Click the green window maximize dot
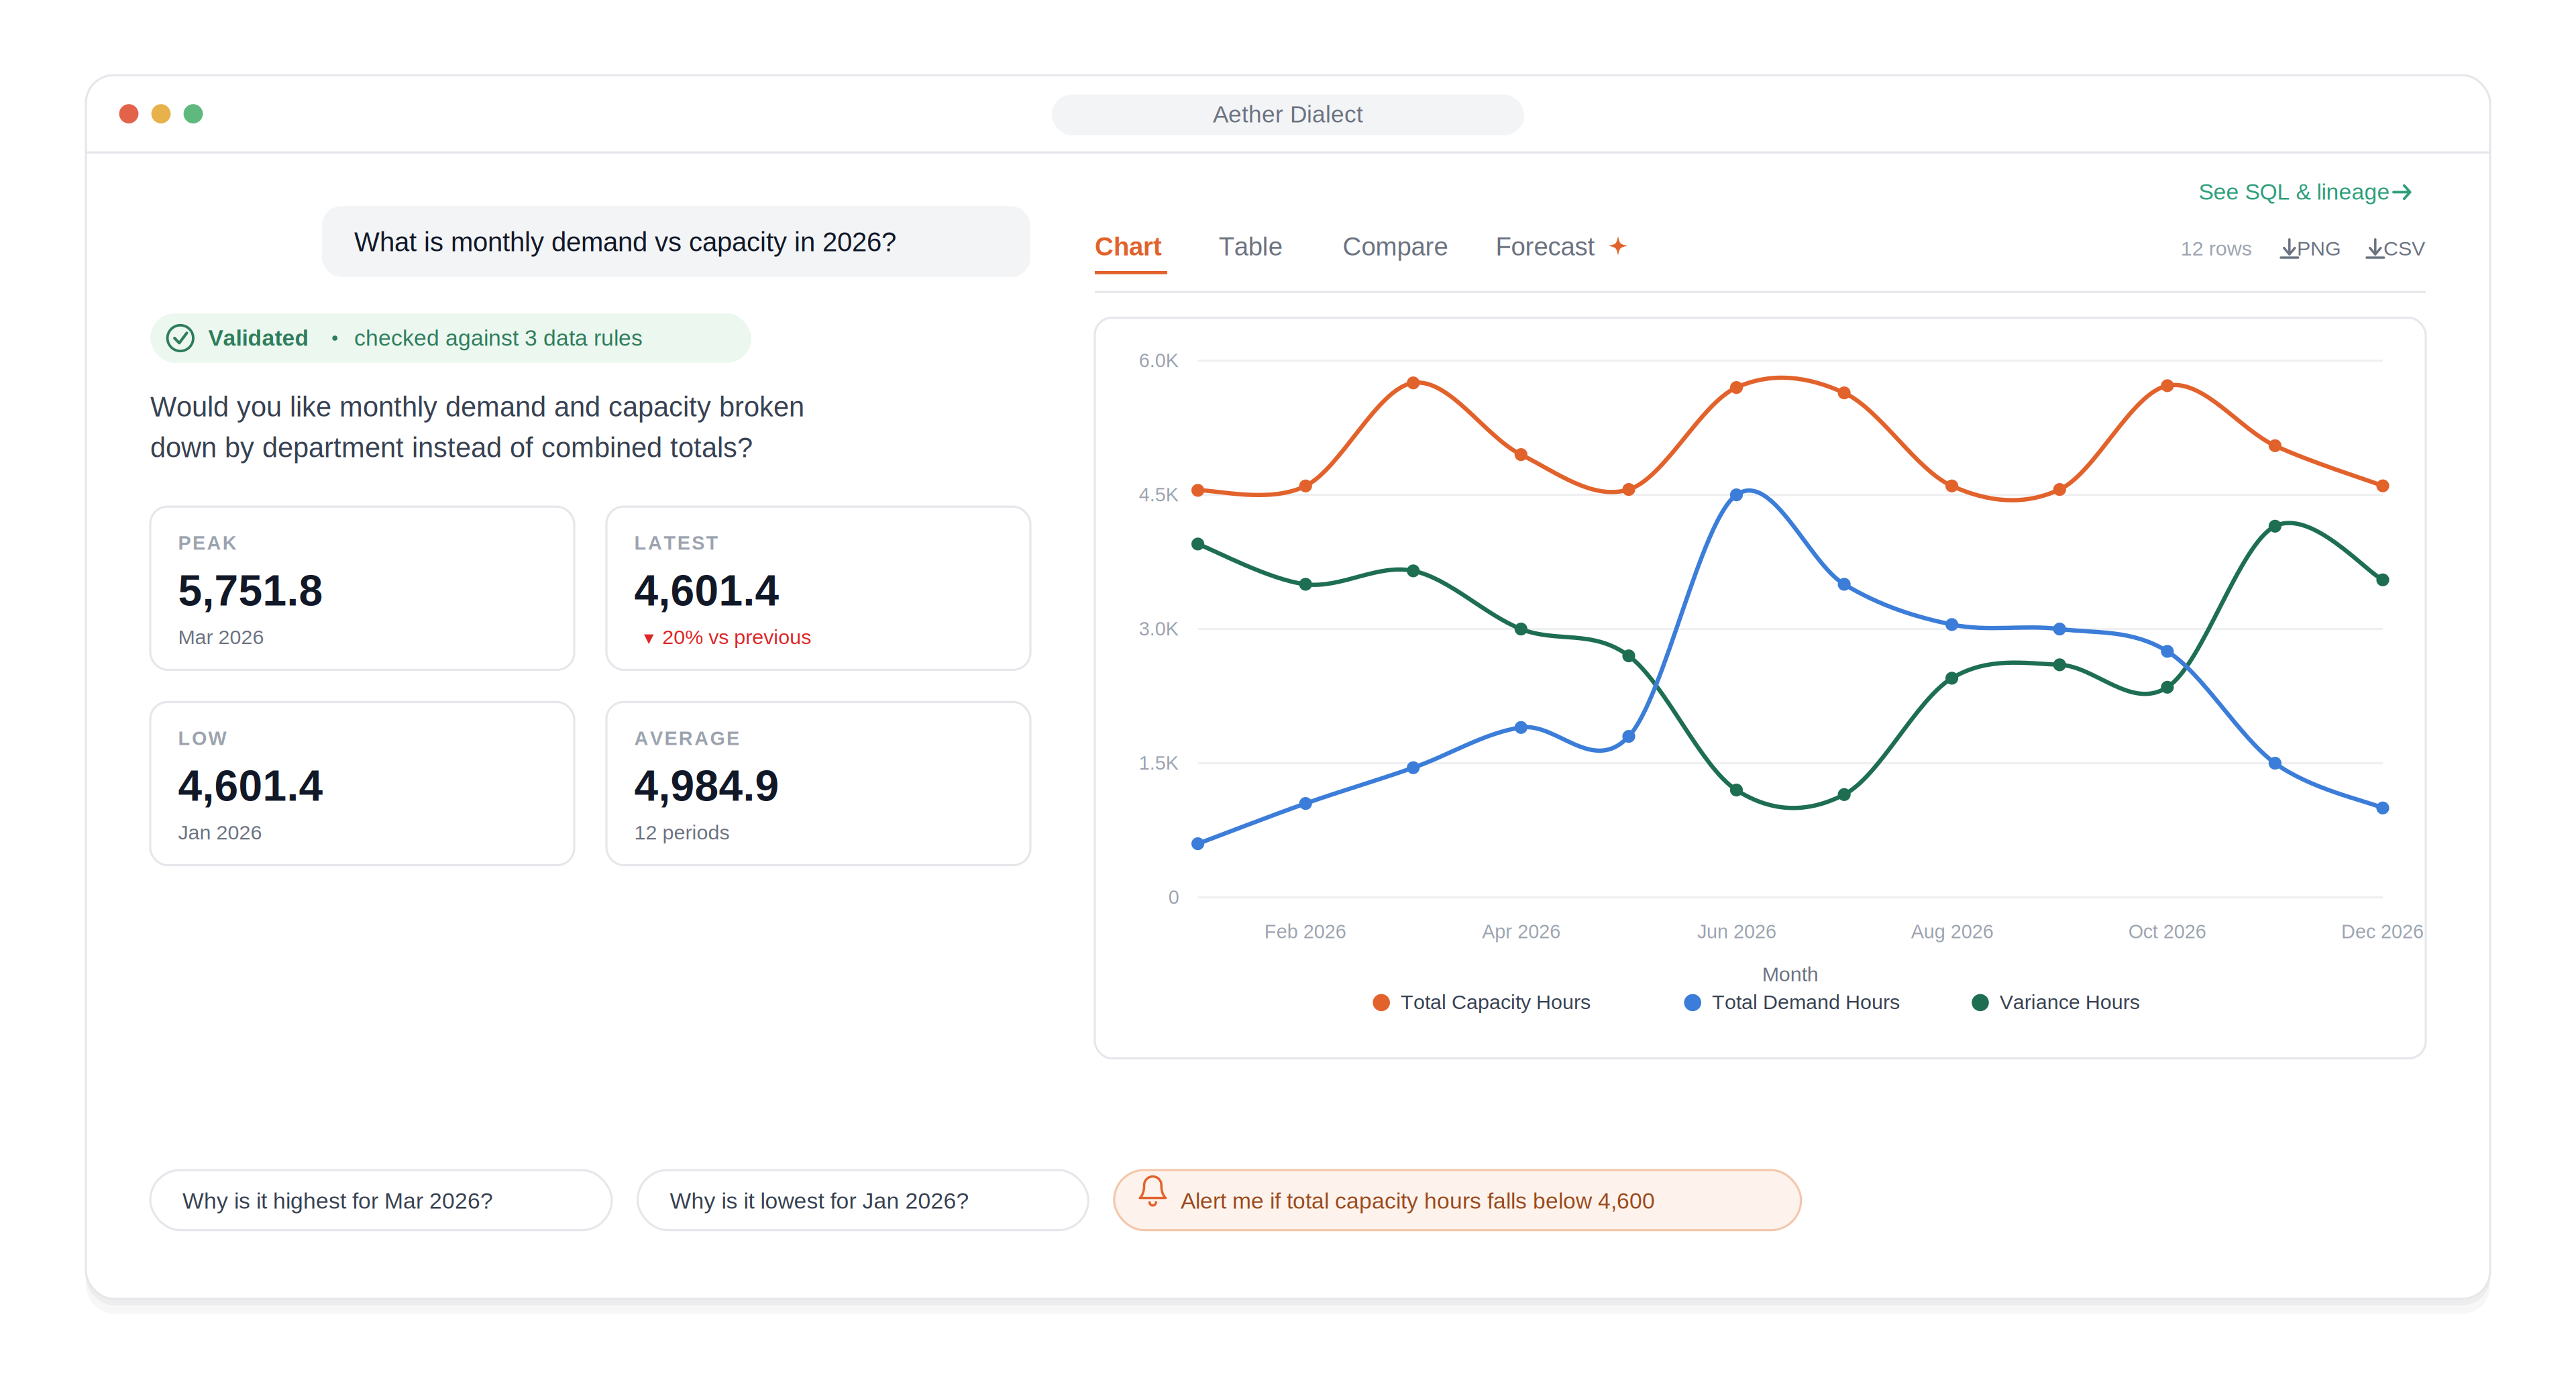The width and height of the screenshot is (2576, 1374). tap(193, 114)
